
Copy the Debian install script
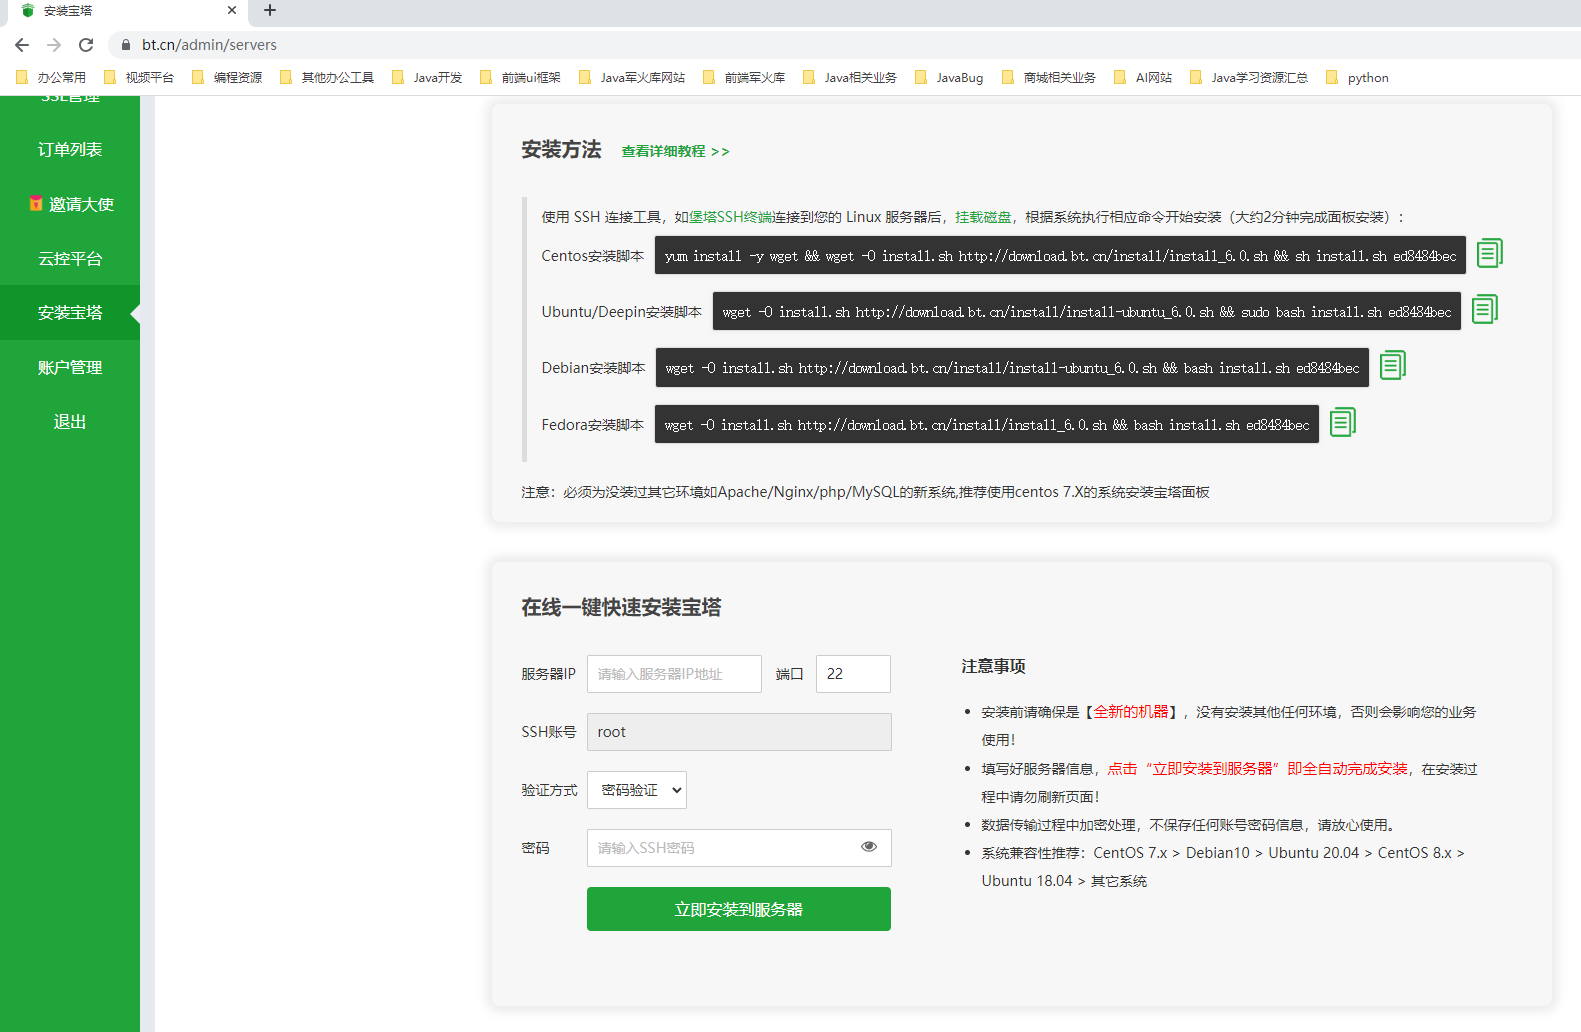(x=1393, y=366)
